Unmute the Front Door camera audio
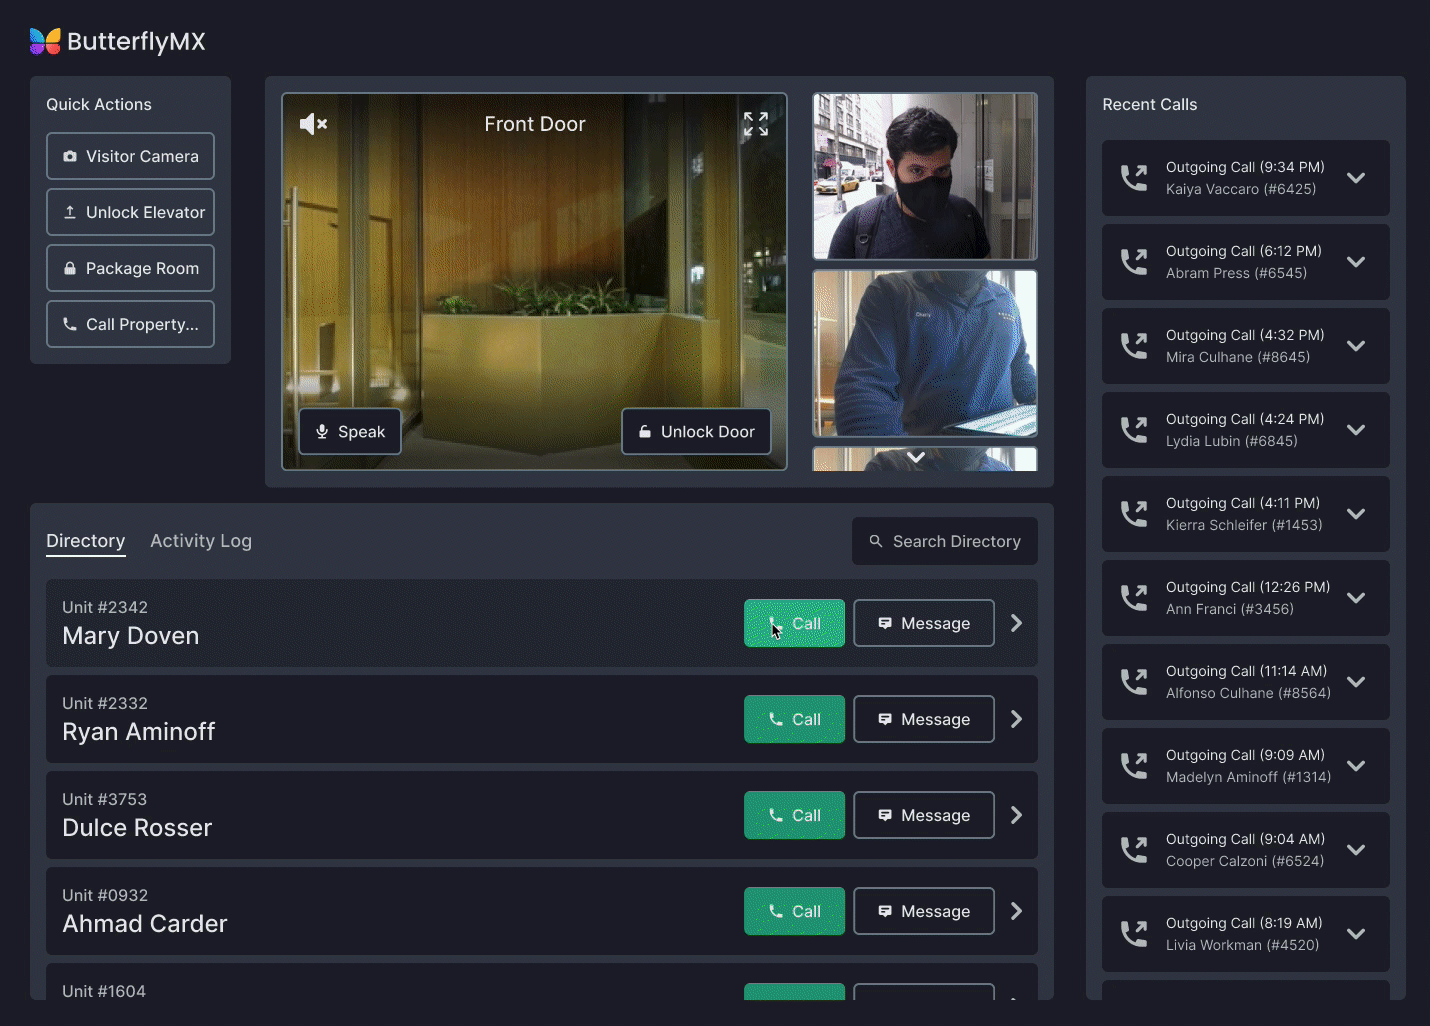This screenshot has height=1026, width=1430. click(x=313, y=124)
